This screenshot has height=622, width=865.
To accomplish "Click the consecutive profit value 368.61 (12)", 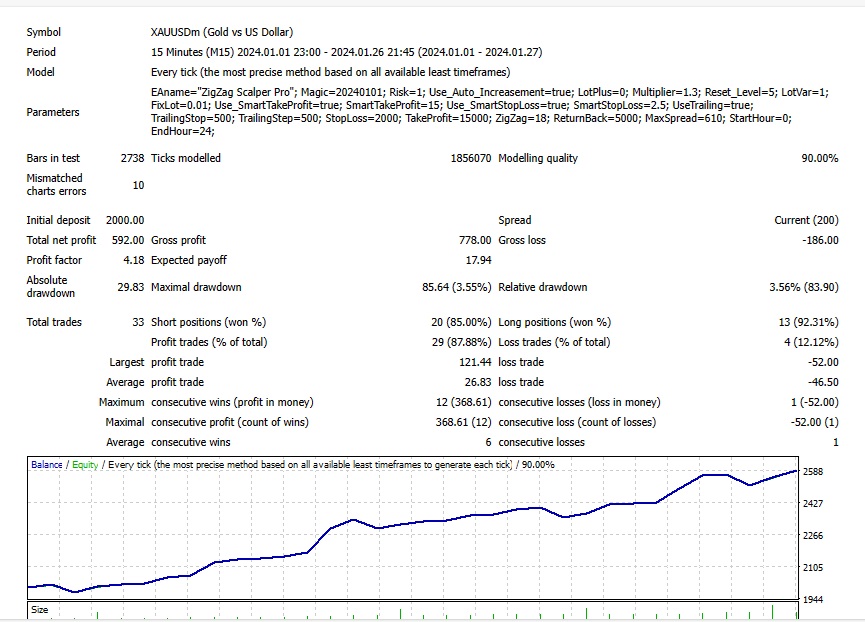I will (463, 422).
